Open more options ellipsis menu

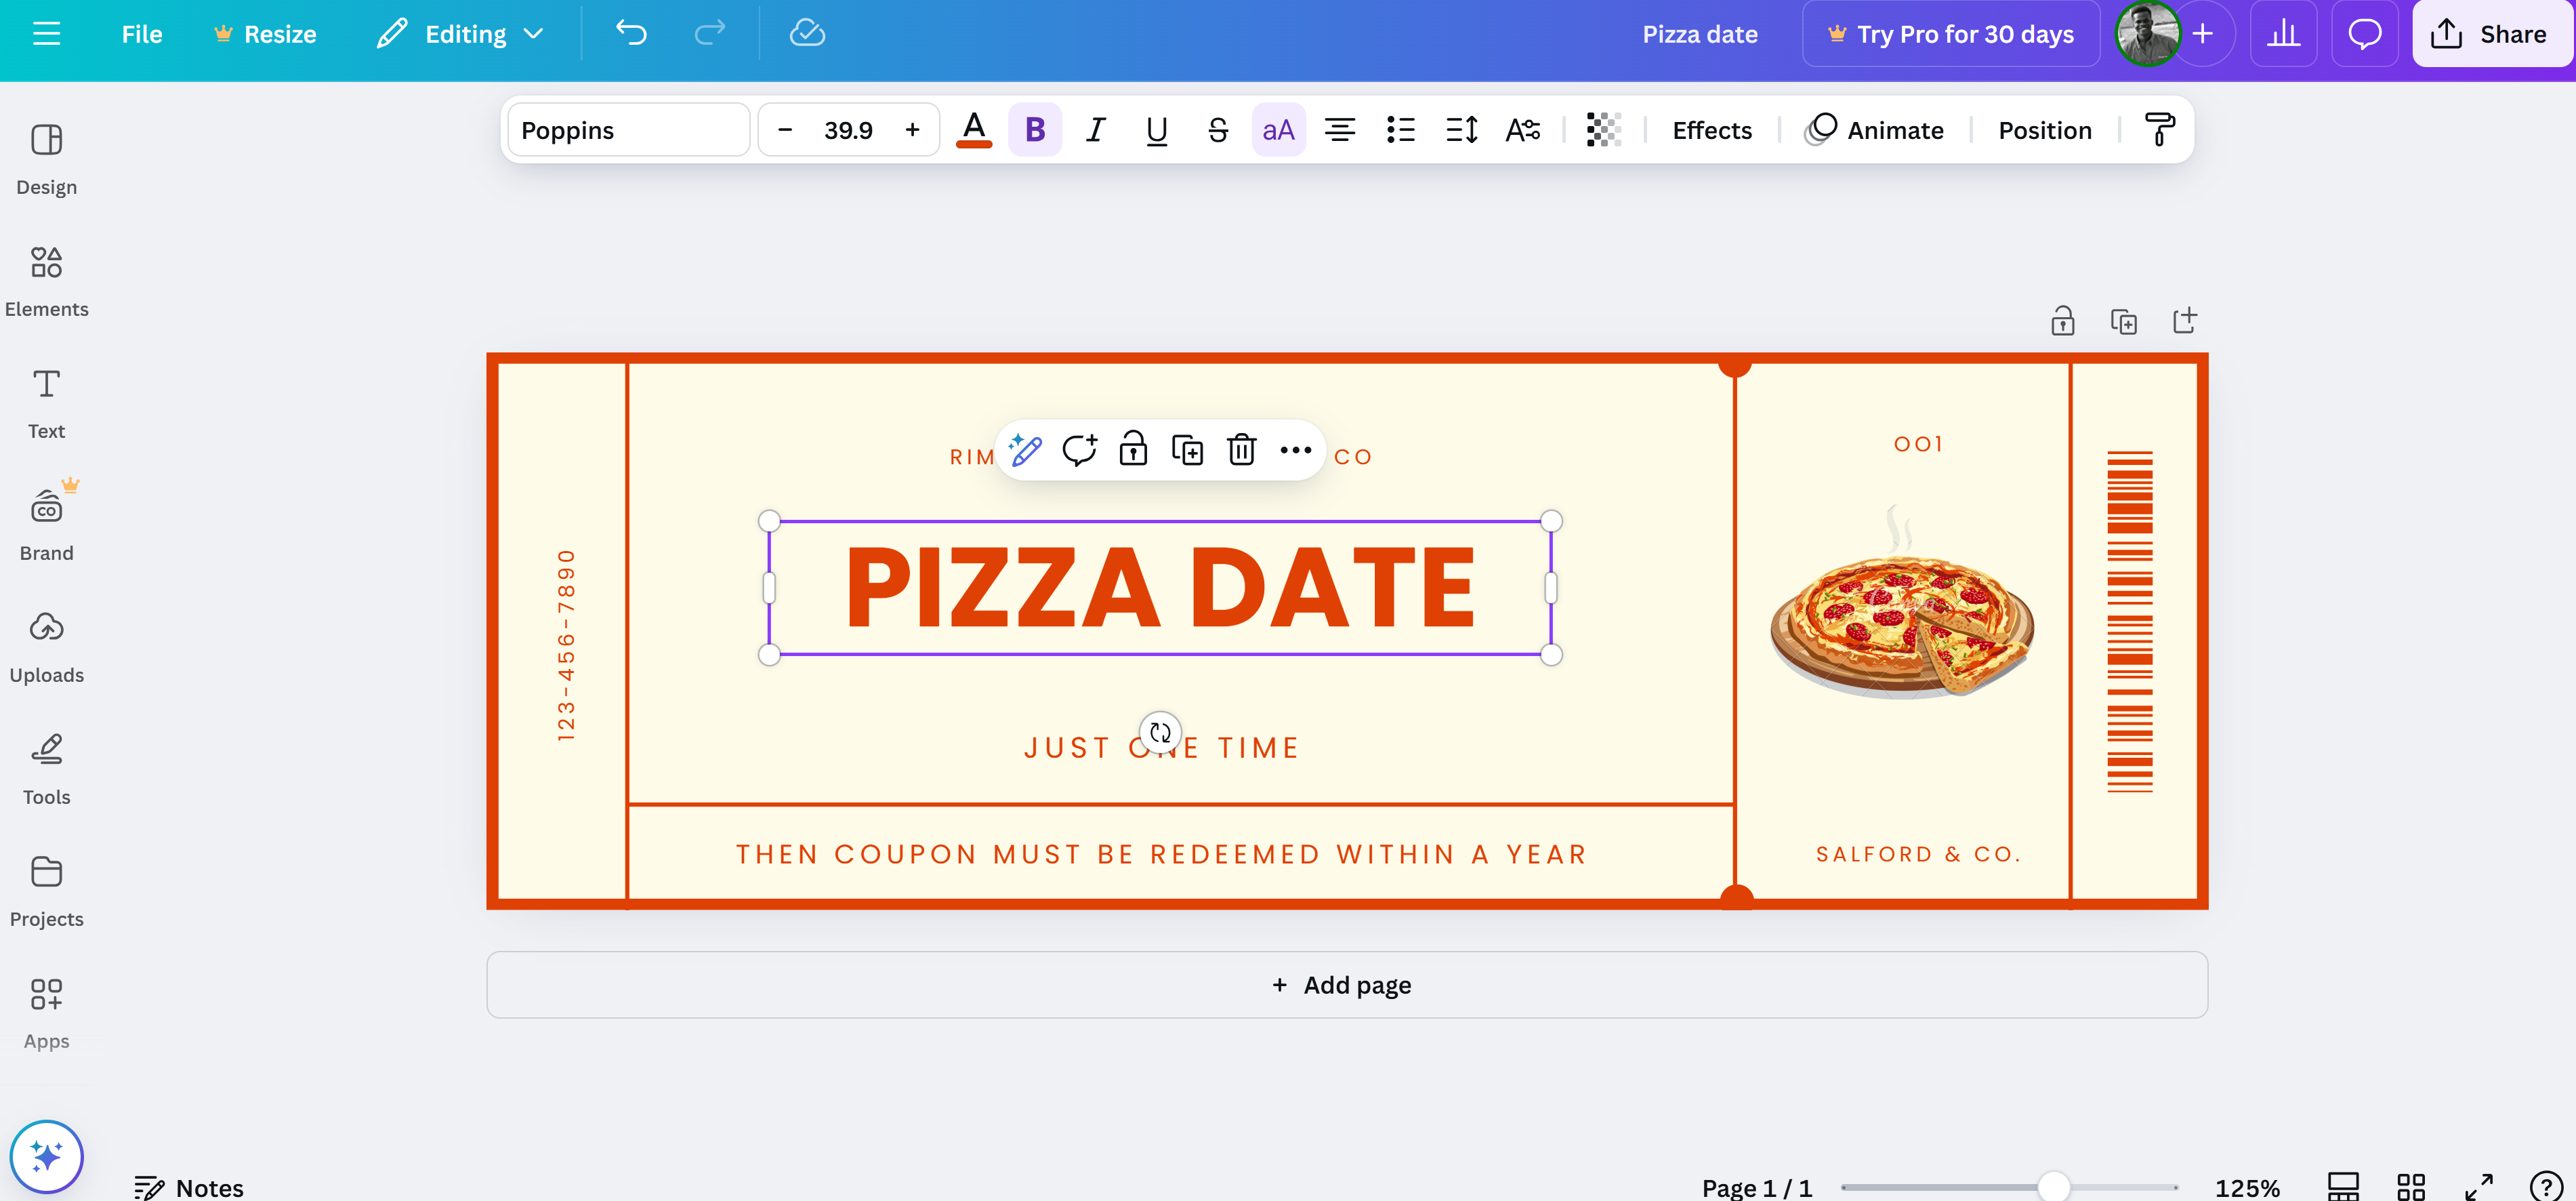(x=1295, y=450)
